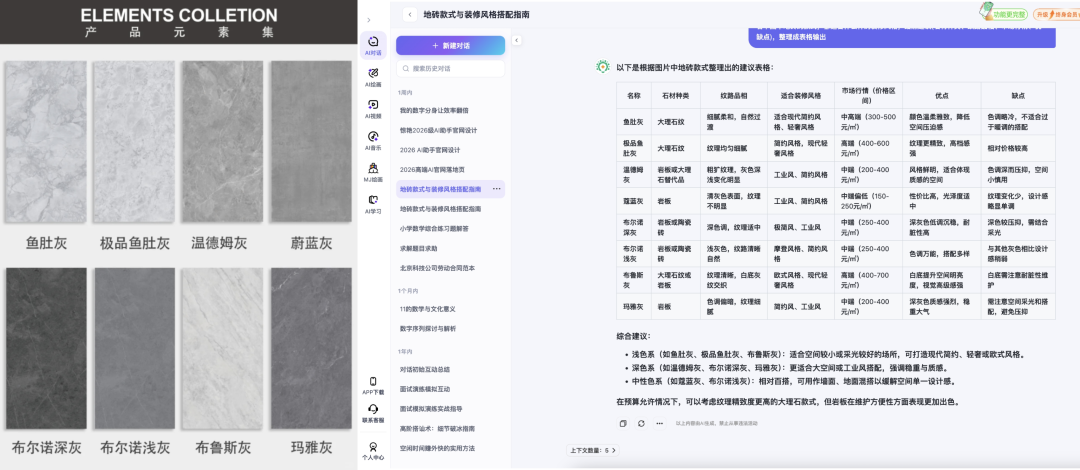
Task: Click the 布尔诺浅灰 tile sample image
Action: (x=134, y=349)
